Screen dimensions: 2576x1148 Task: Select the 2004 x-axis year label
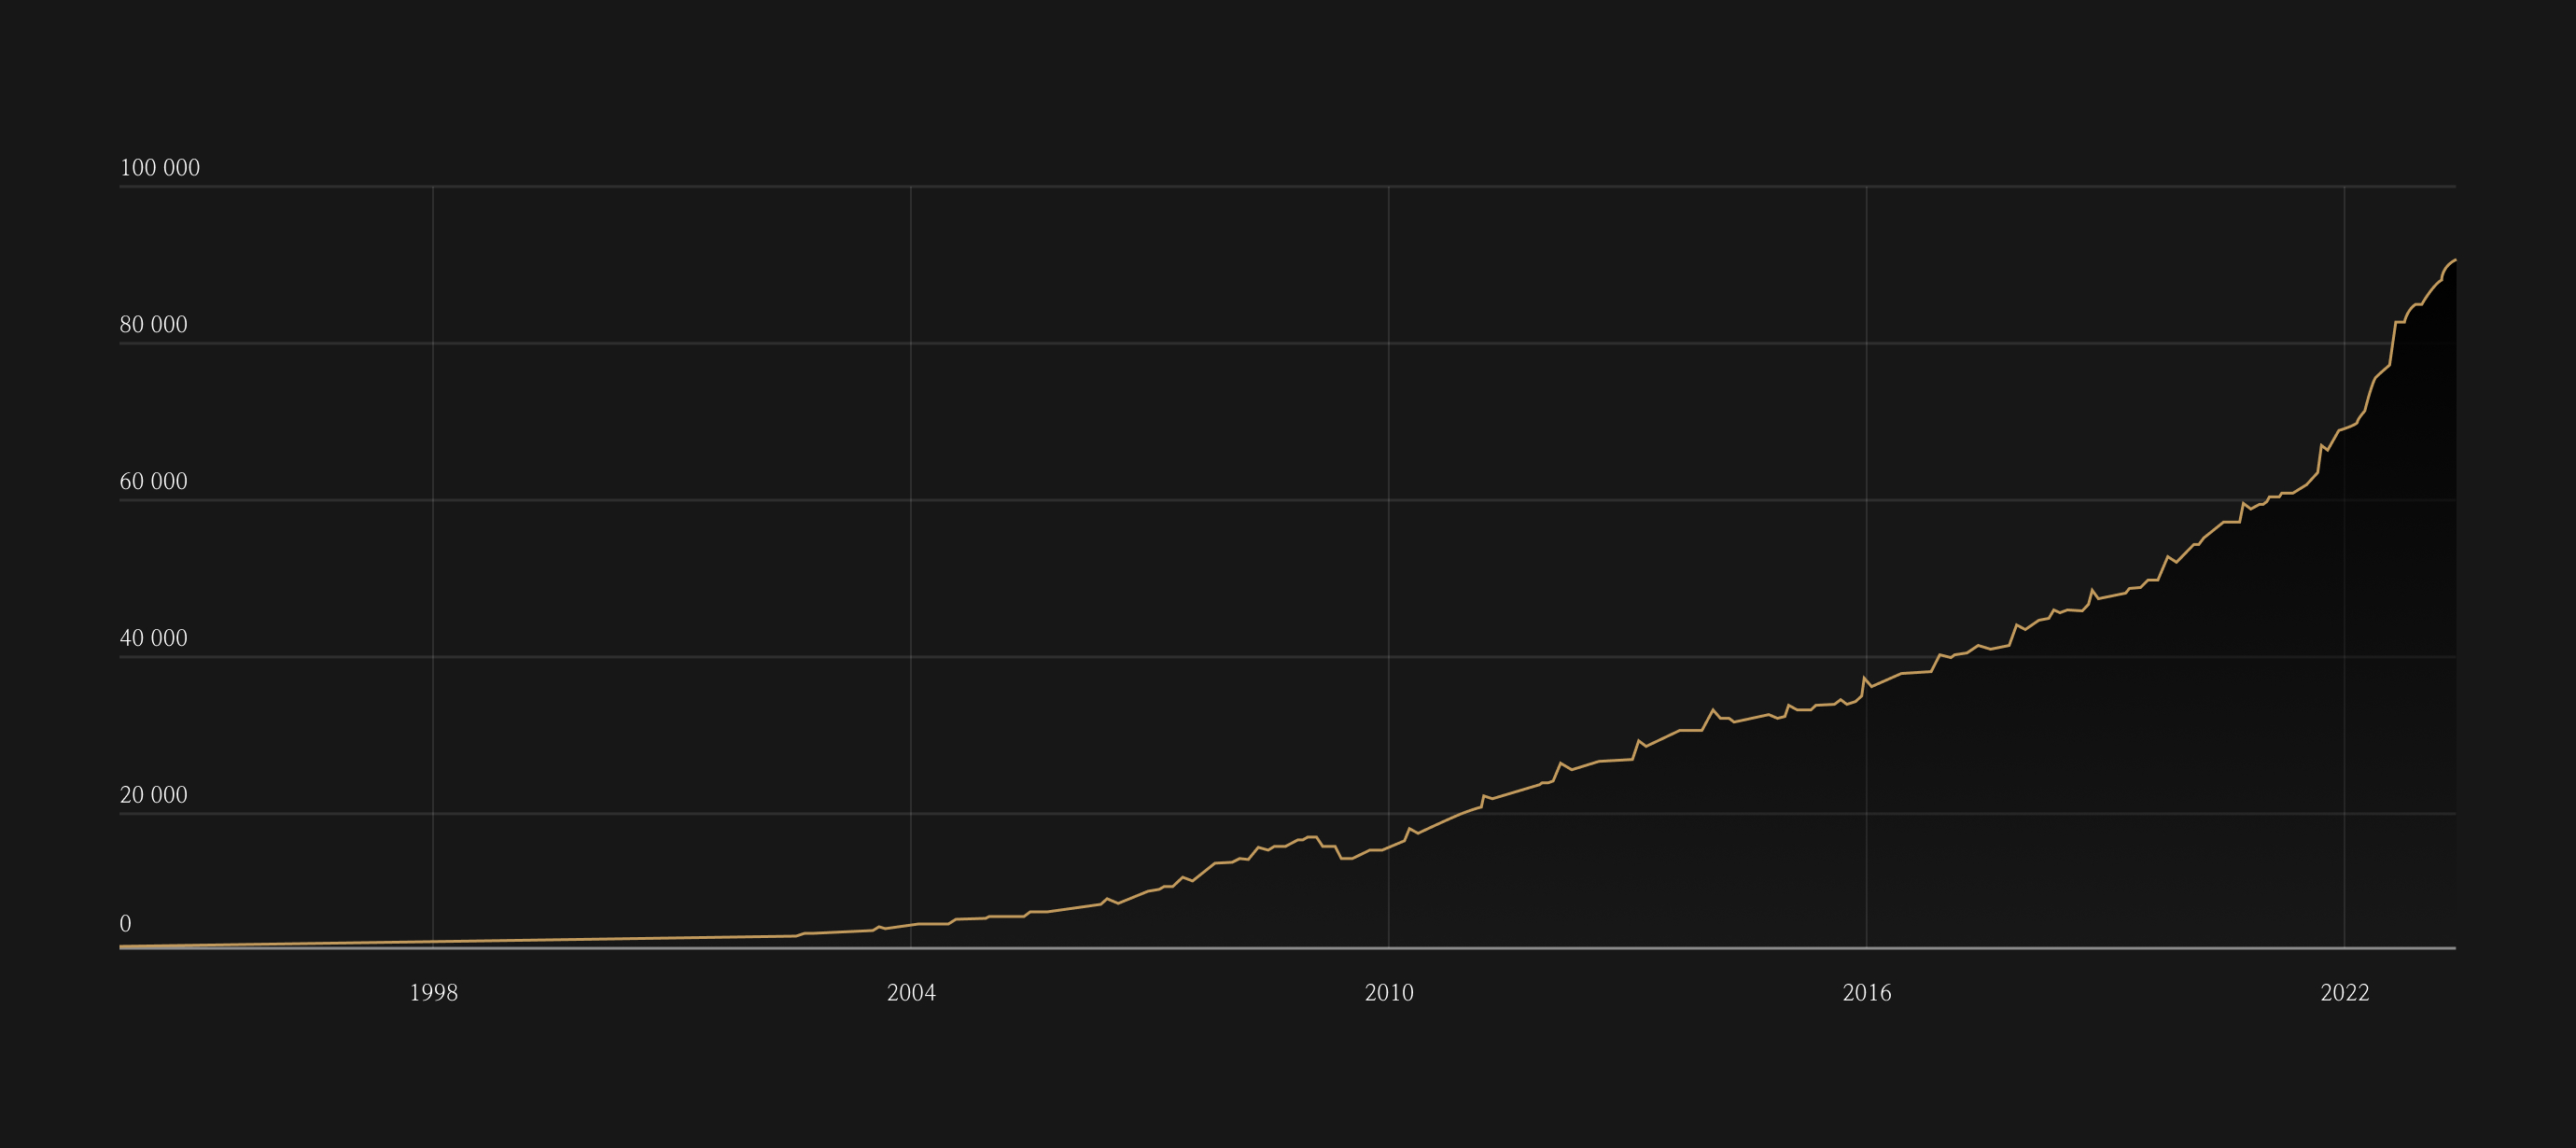(911, 993)
